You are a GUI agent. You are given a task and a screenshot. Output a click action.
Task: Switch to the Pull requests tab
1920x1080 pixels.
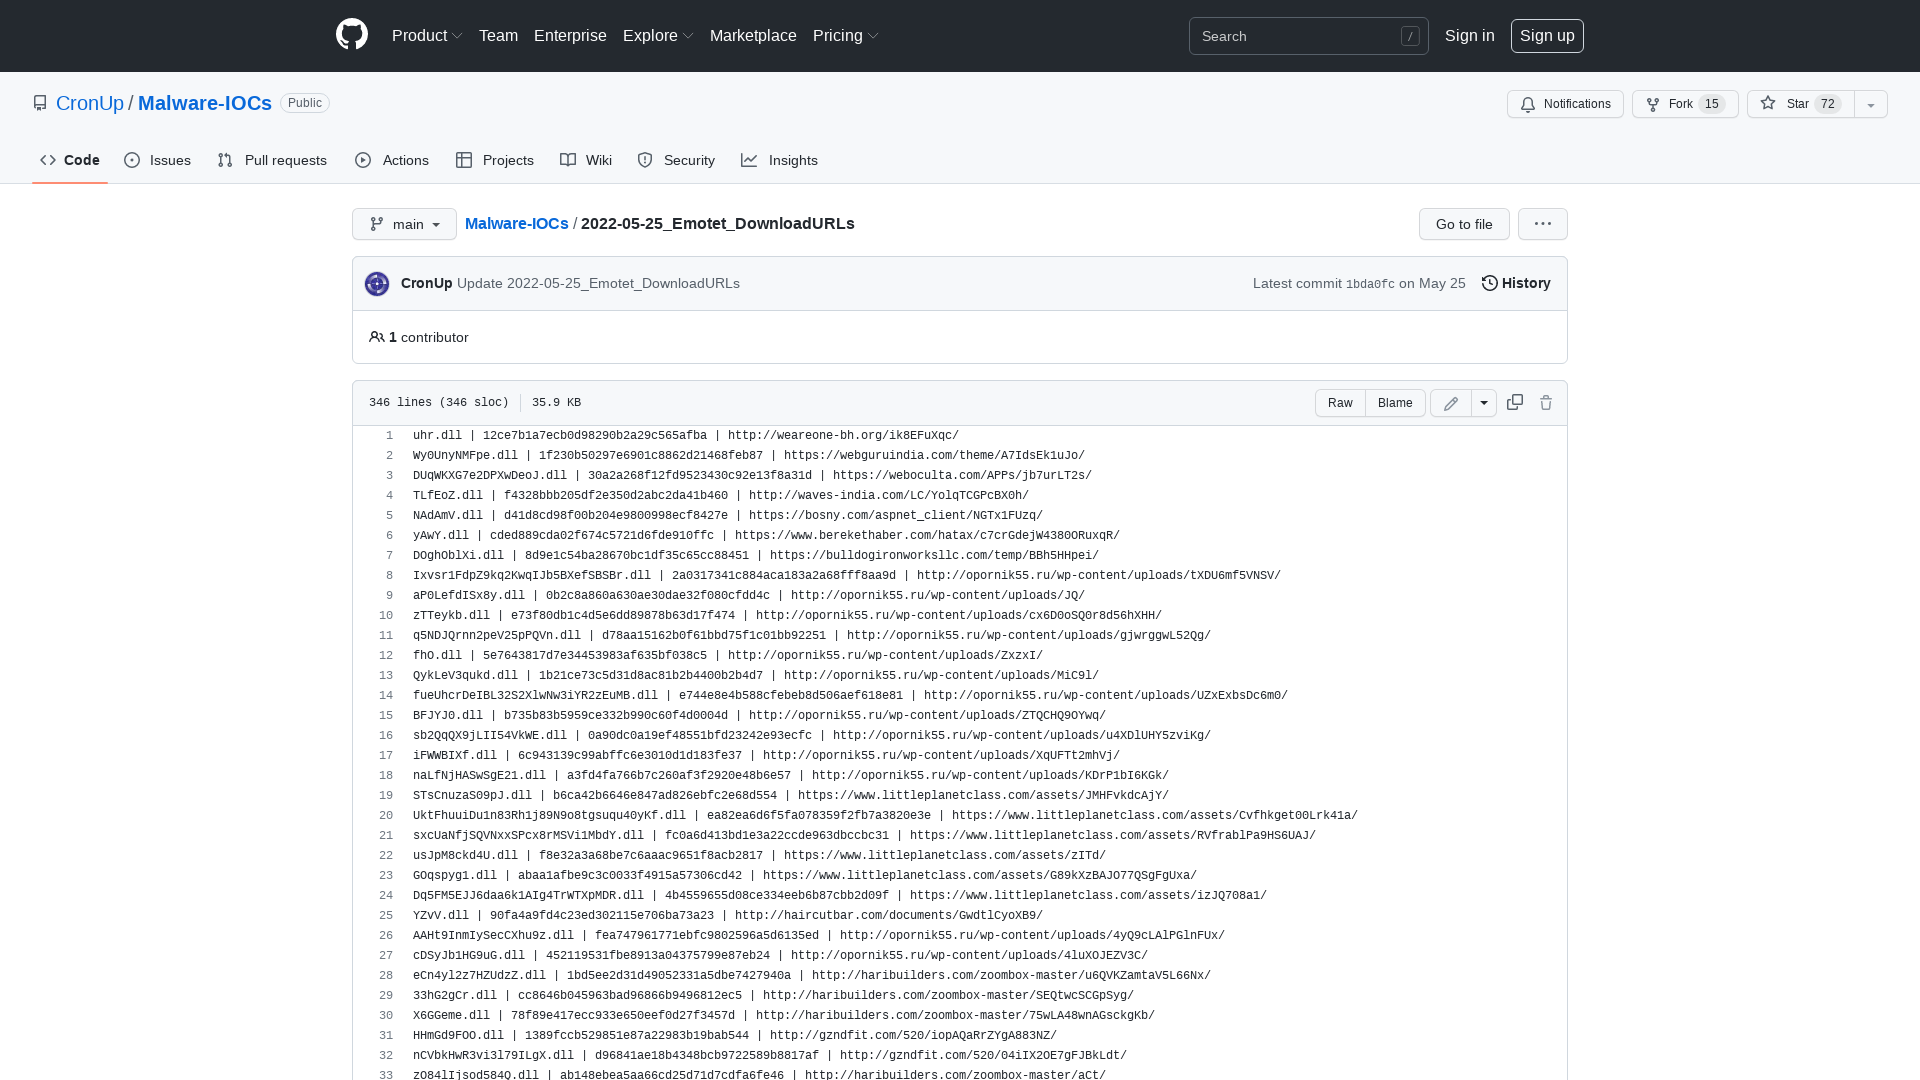[x=272, y=160]
